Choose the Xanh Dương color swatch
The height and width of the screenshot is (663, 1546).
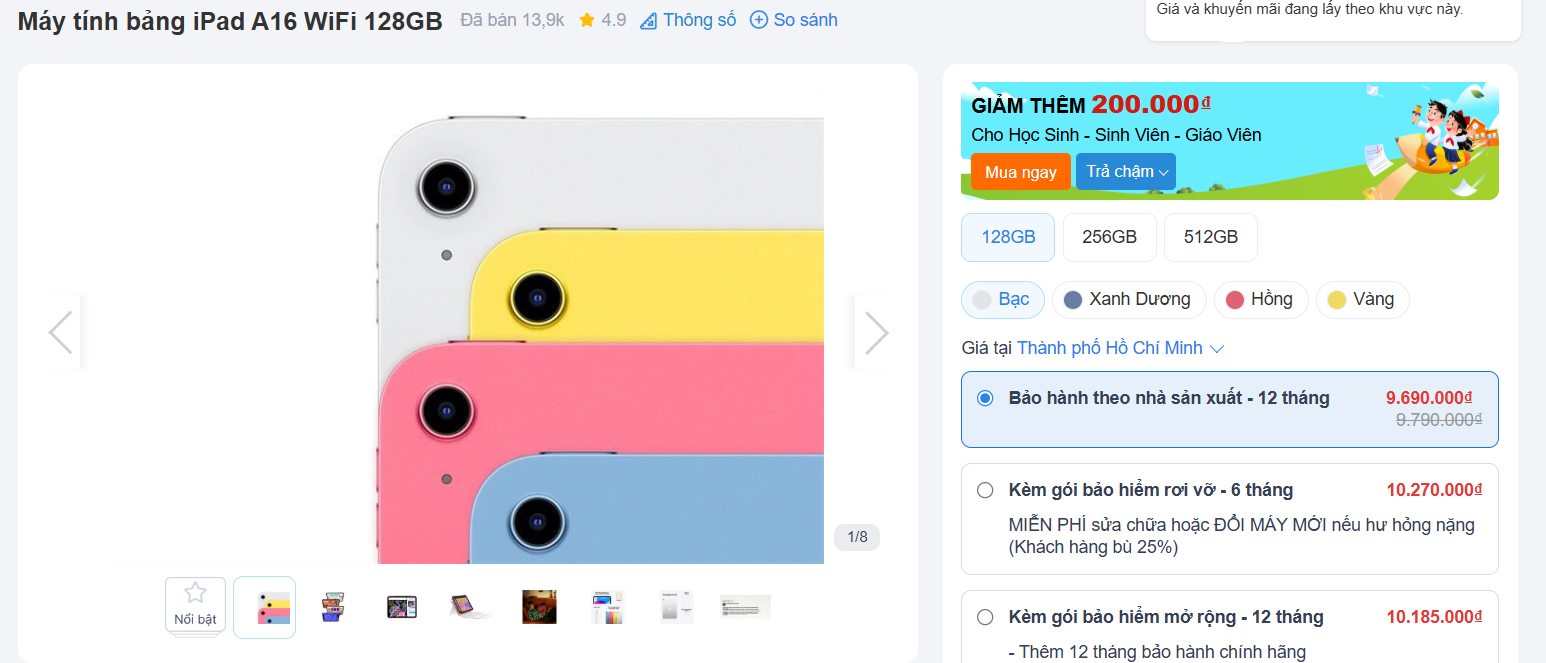[1127, 299]
